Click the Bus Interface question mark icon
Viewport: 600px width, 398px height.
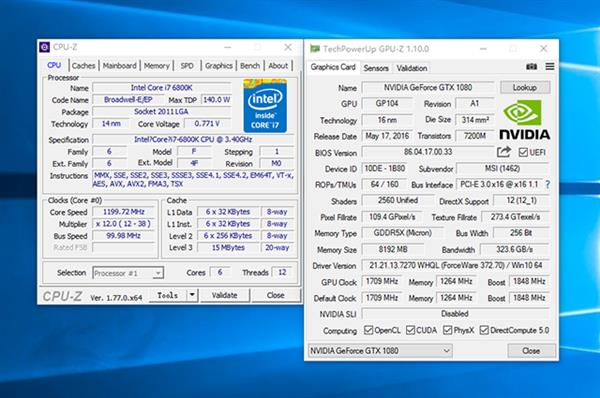pyautogui.click(x=548, y=184)
